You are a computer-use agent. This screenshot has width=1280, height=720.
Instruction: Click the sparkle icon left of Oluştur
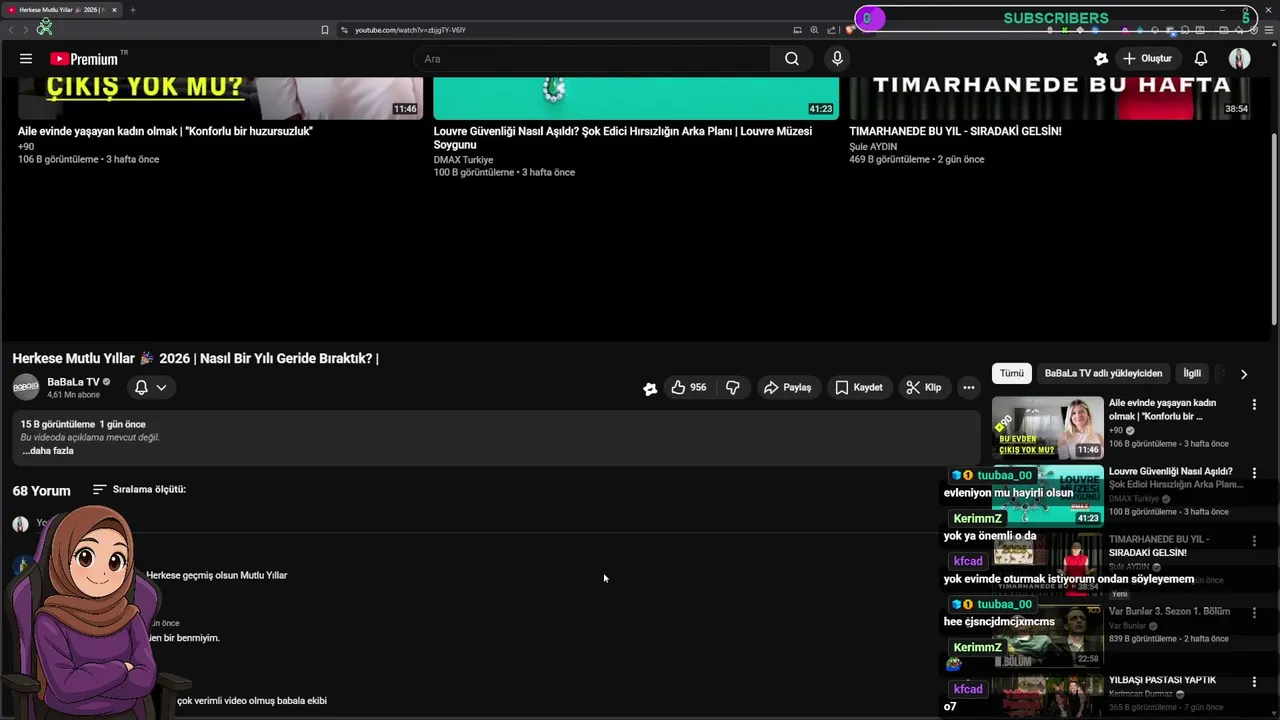[x=1101, y=59]
